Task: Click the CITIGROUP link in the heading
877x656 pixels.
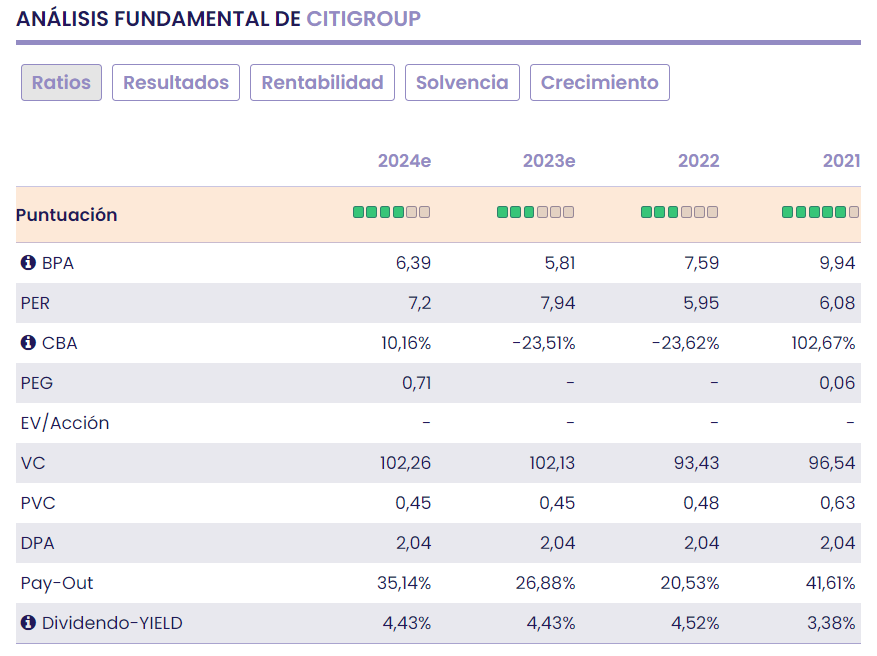Action: [363, 19]
